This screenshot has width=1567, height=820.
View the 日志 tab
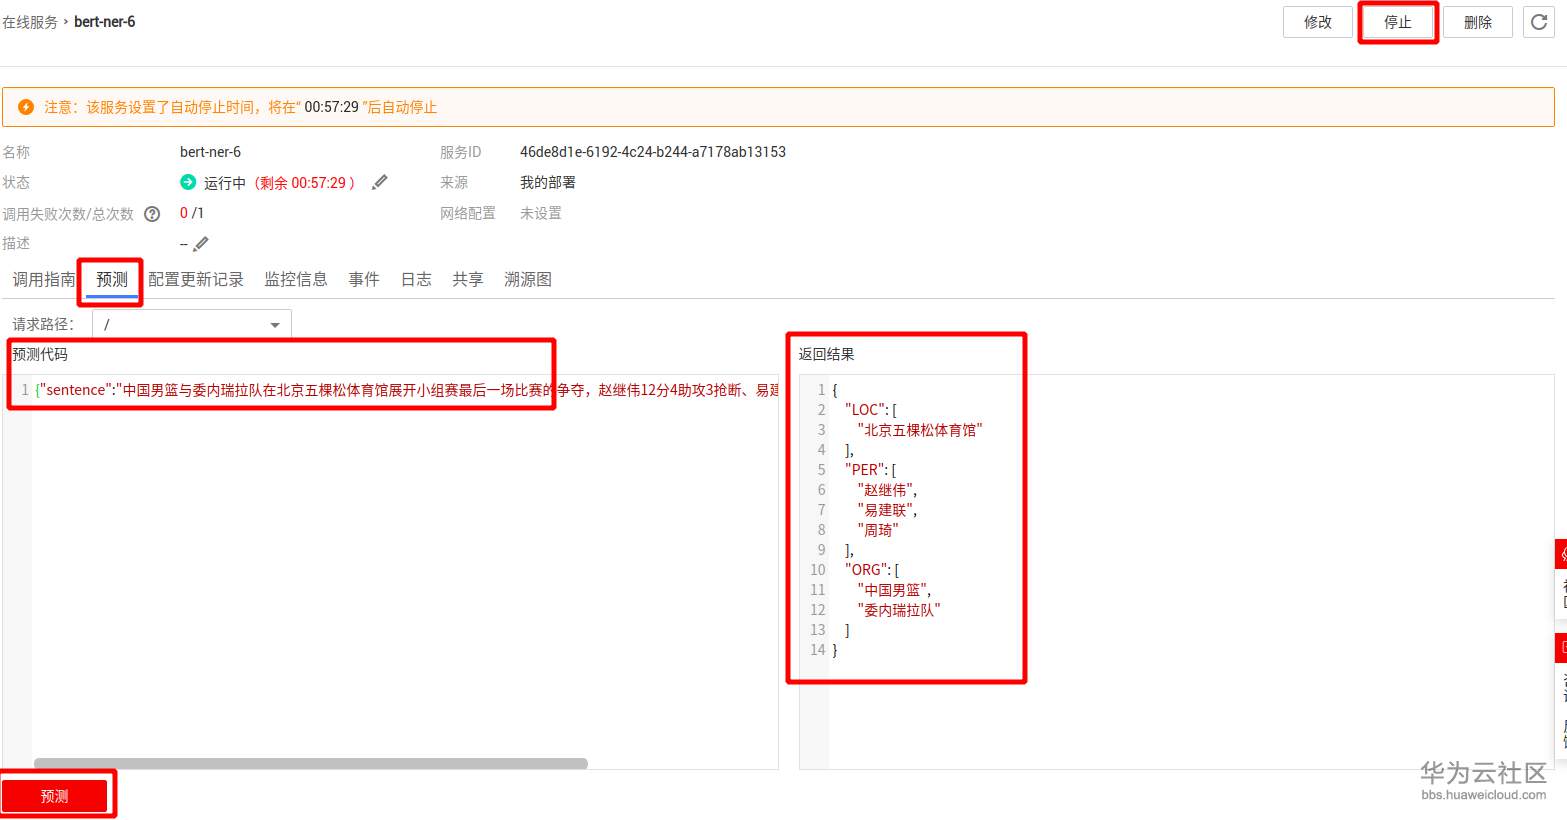(x=416, y=280)
